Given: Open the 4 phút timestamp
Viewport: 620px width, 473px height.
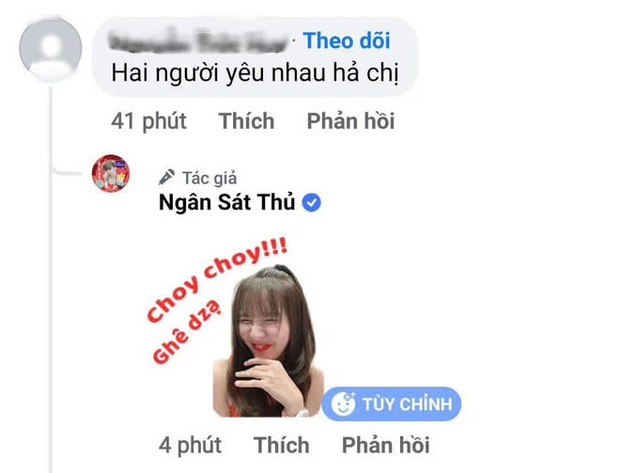Looking at the screenshot, I should [190, 445].
